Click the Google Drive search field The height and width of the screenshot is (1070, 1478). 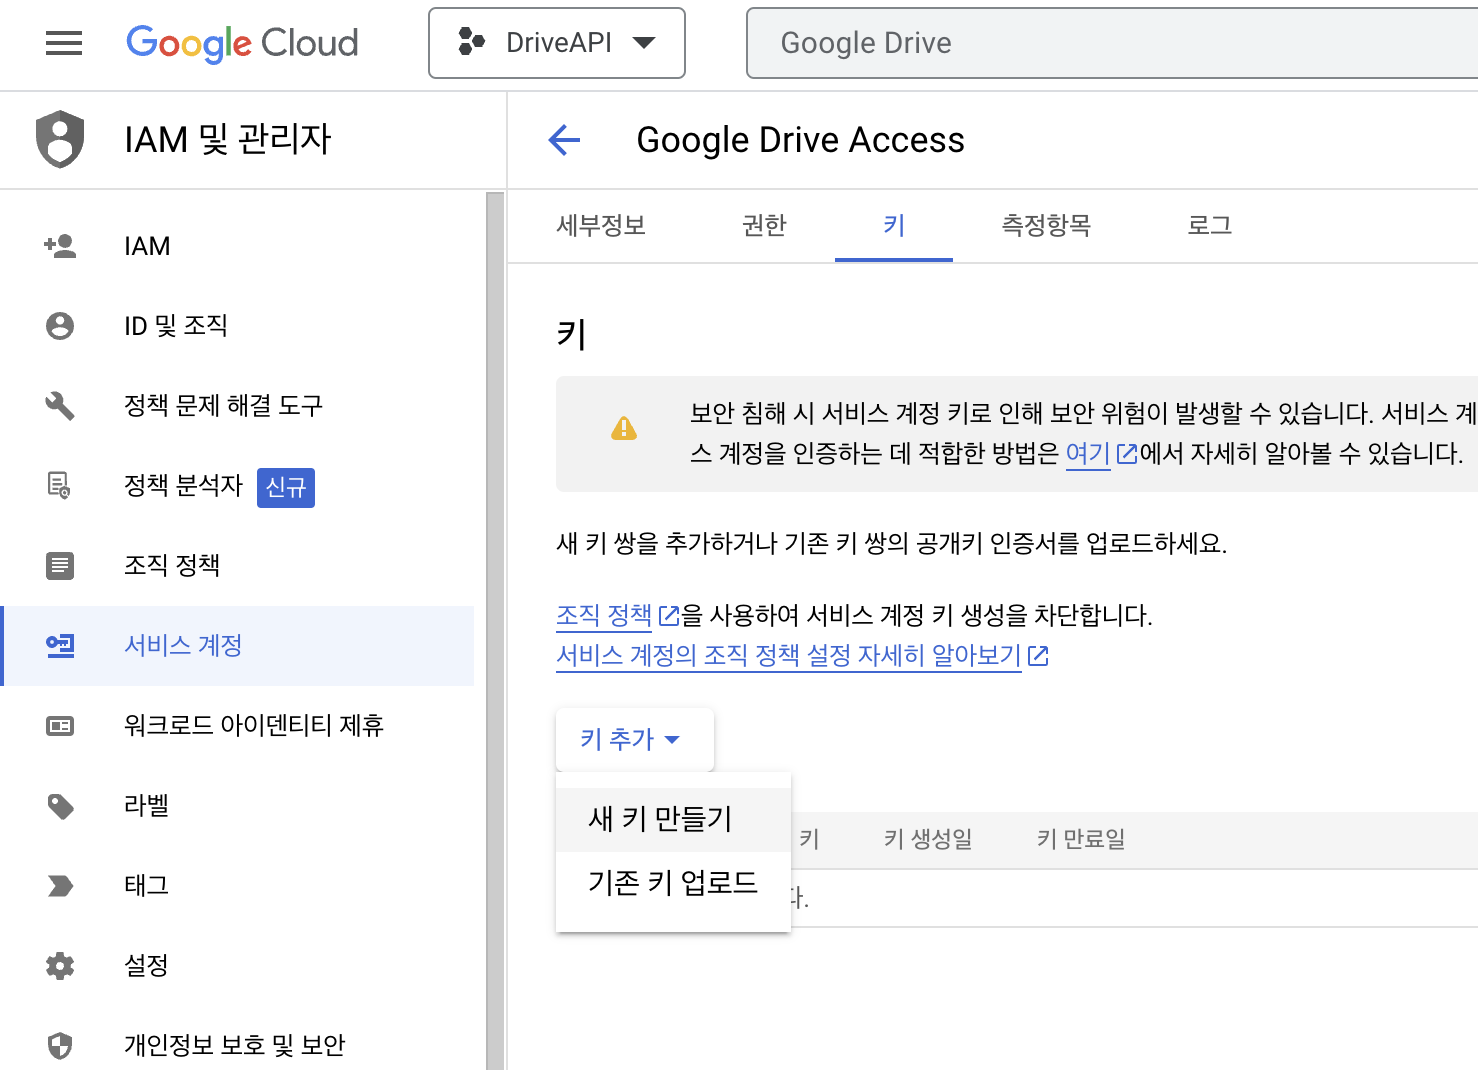(x=1112, y=43)
